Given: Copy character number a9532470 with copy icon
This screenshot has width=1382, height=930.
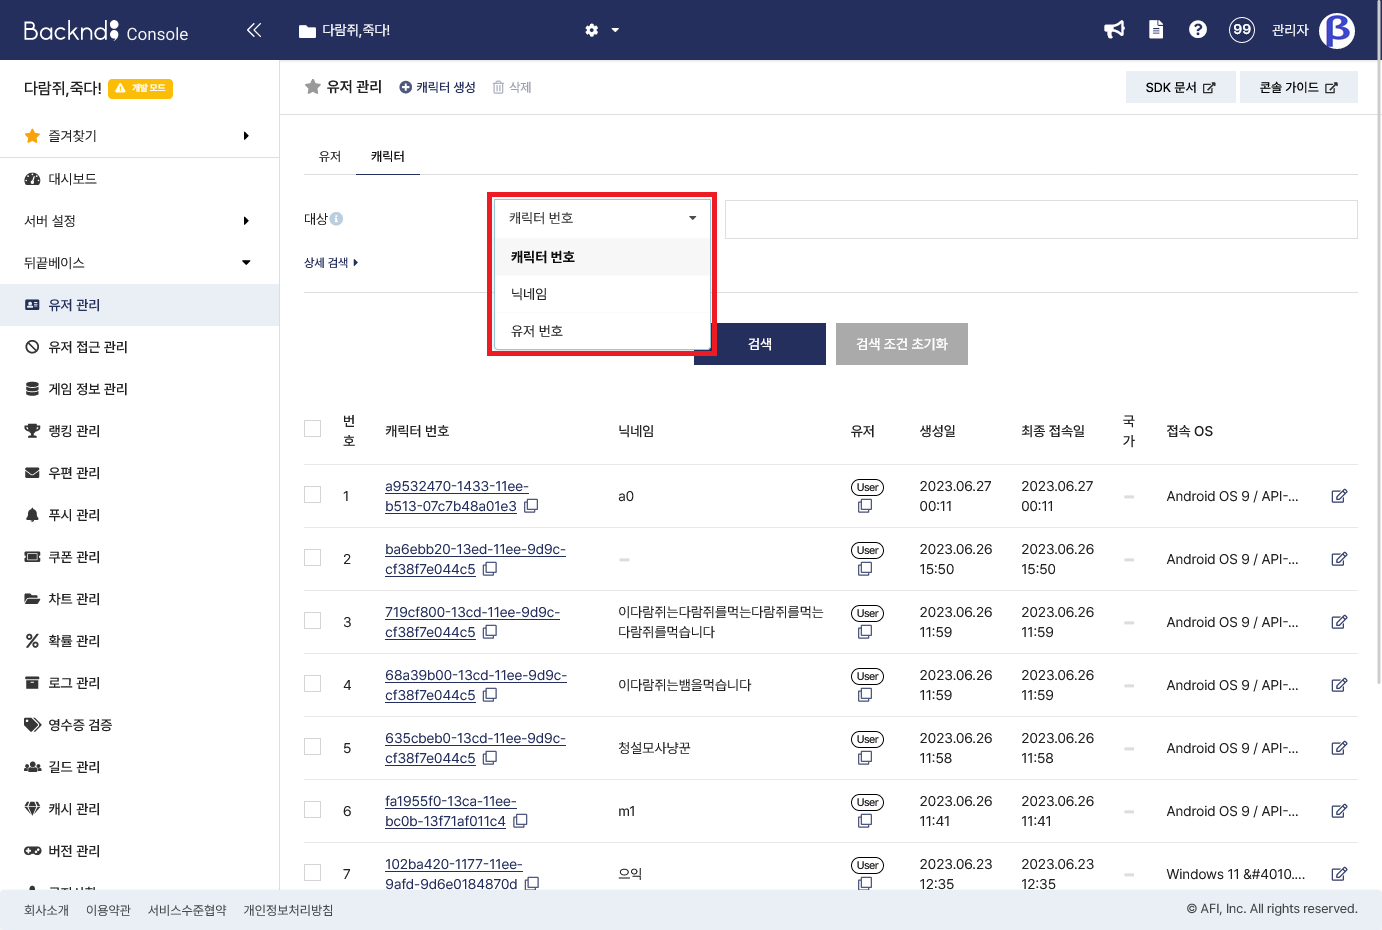Looking at the screenshot, I should tap(532, 506).
